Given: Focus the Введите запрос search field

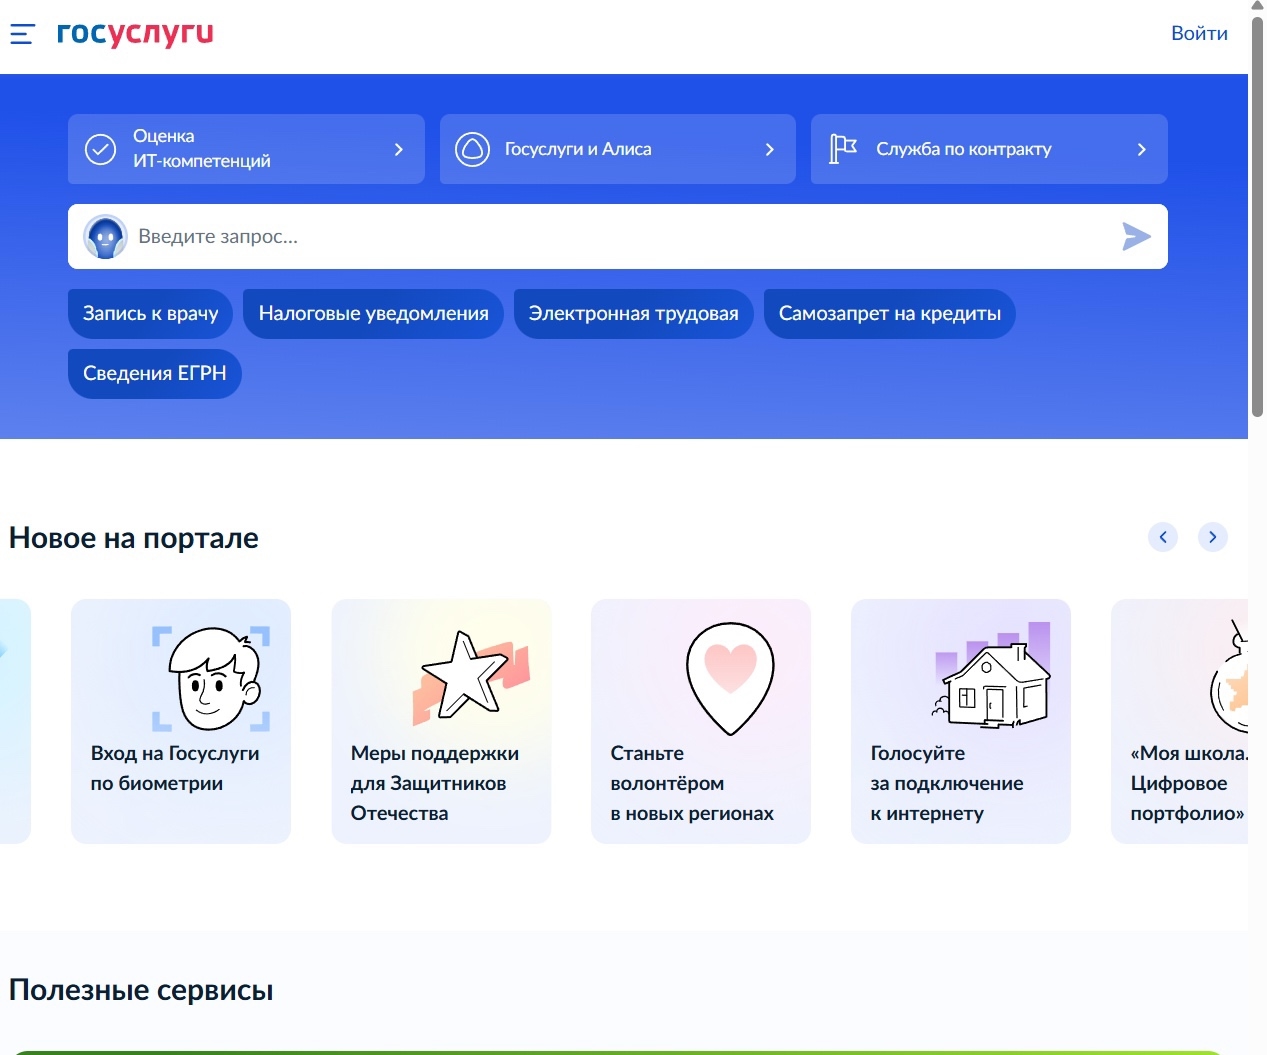Looking at the screenshot, I should click(x=620, y=237).
